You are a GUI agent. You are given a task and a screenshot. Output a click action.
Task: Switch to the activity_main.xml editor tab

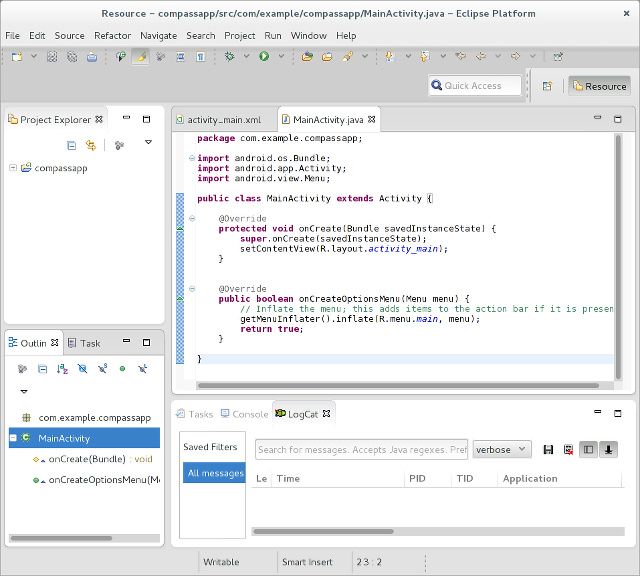223,120
